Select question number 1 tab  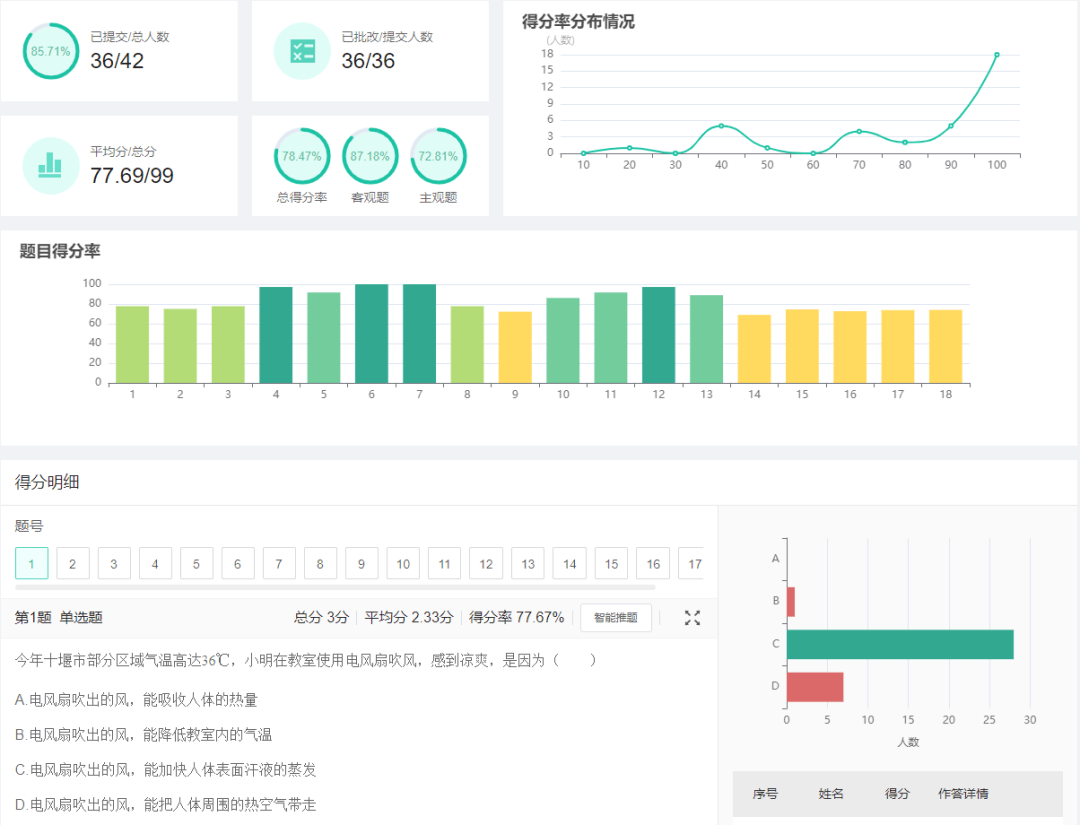coord(32,564)
